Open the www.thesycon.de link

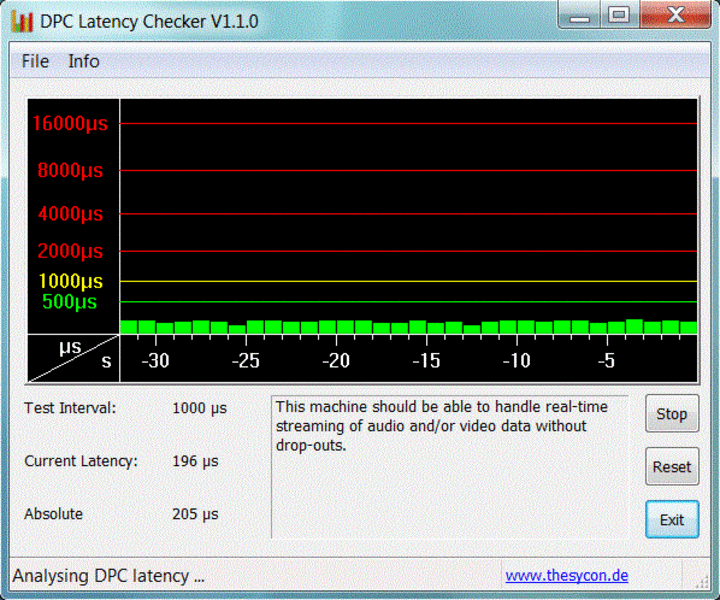pyautogui.click(x=567, y=575)
